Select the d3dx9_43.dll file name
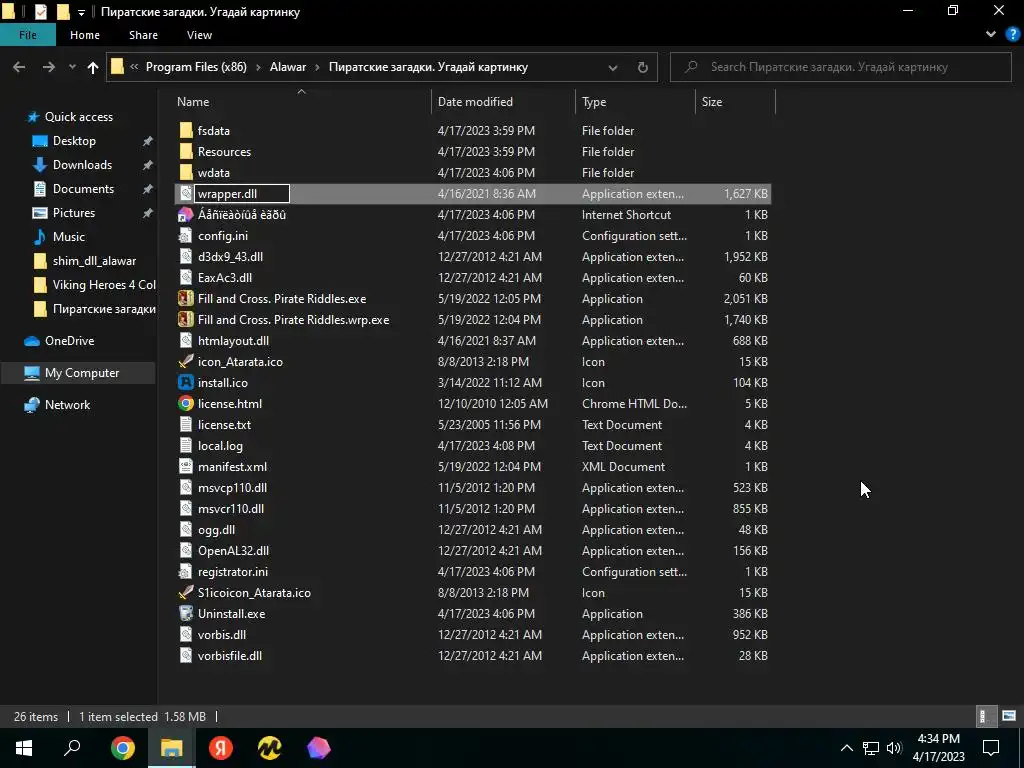The width and height of the screenshot is (1024, 768). pyautogui.click(x=231, y=257)
